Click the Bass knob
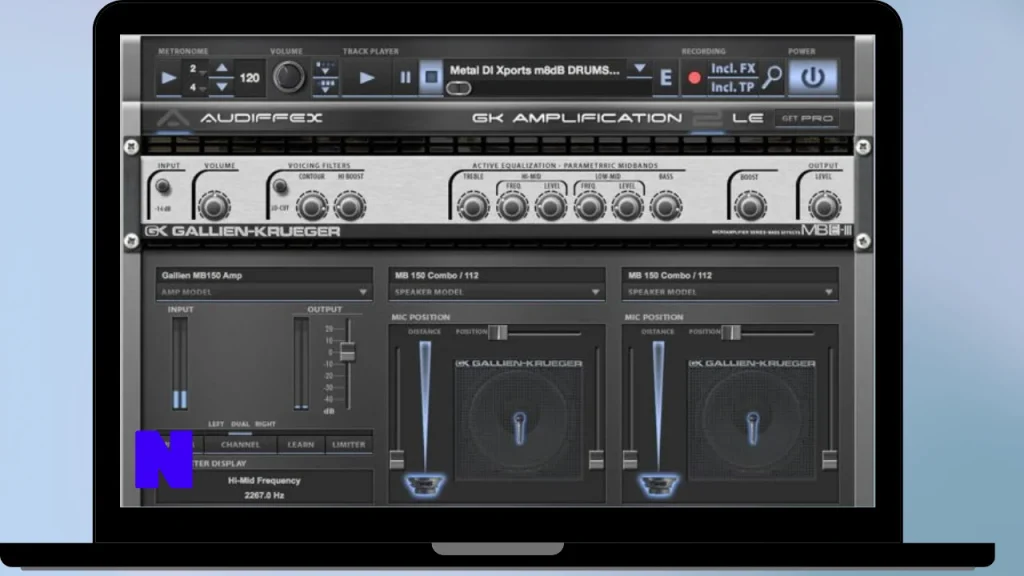This screenshot has height=576, width=1024. (x=665, y=207)
